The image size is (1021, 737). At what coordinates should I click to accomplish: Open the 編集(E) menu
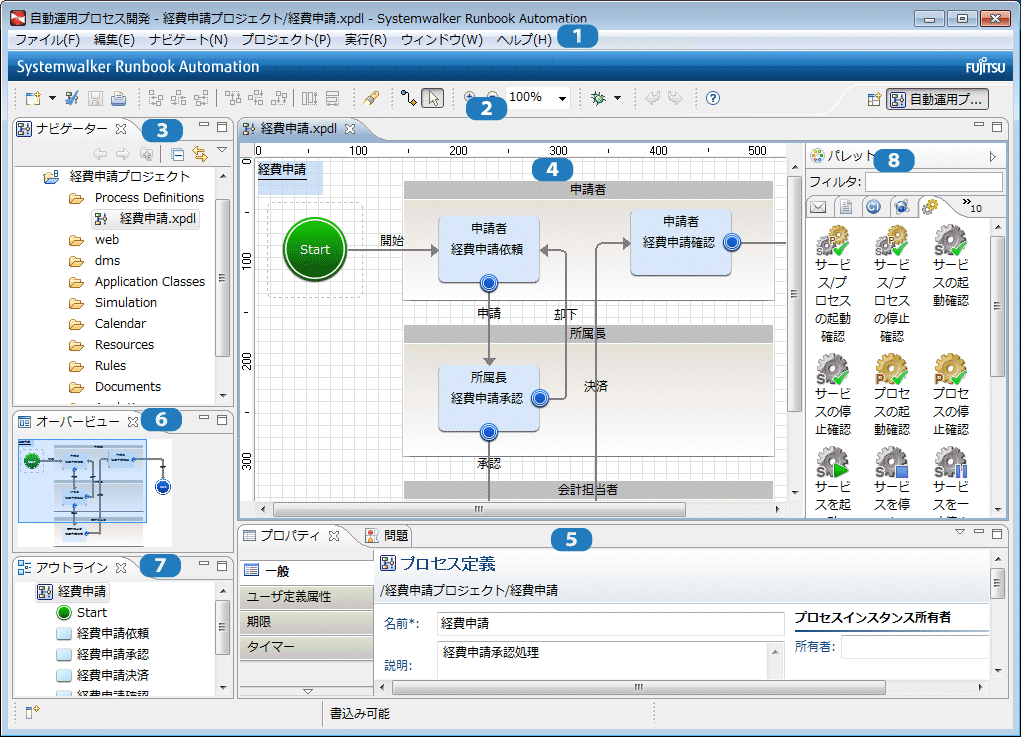(114, 40)
